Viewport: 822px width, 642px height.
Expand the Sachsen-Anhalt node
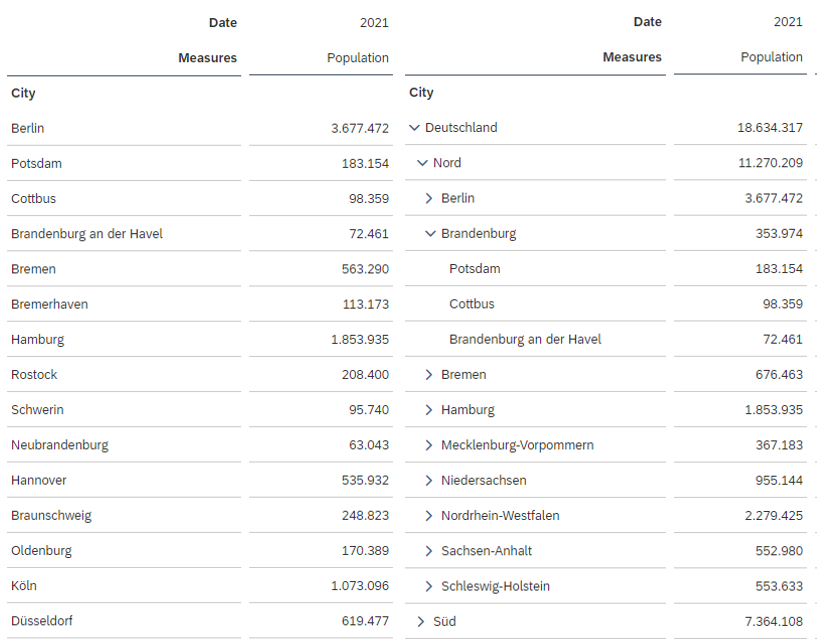(430, 550)
